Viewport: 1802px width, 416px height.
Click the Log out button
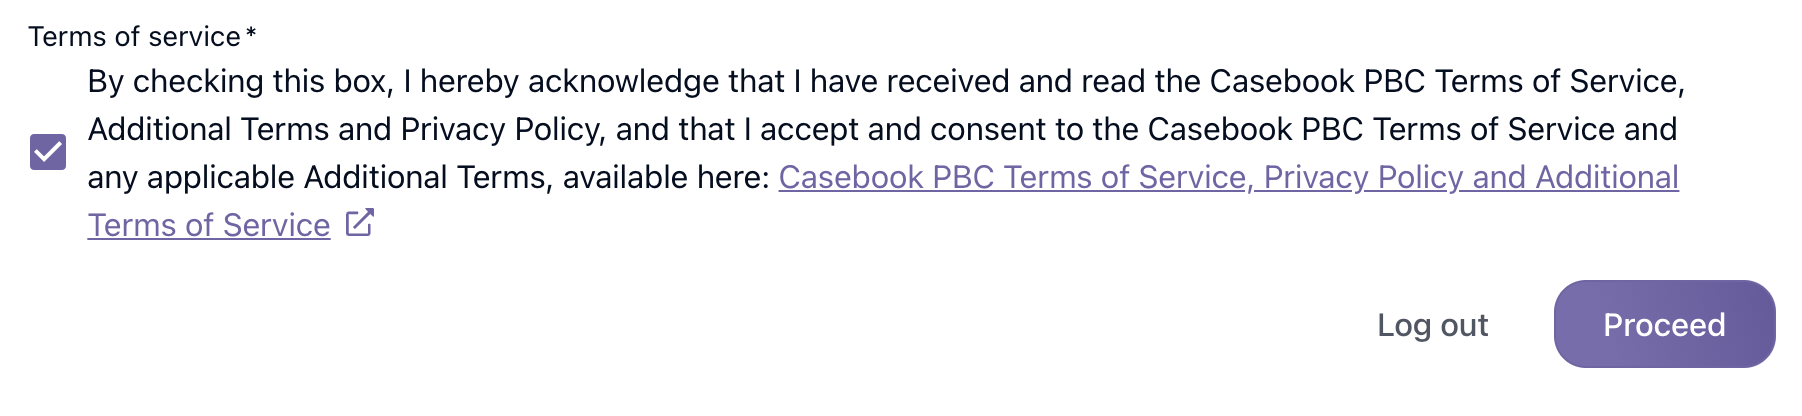pyautogui.click(x=1432, y=325)
